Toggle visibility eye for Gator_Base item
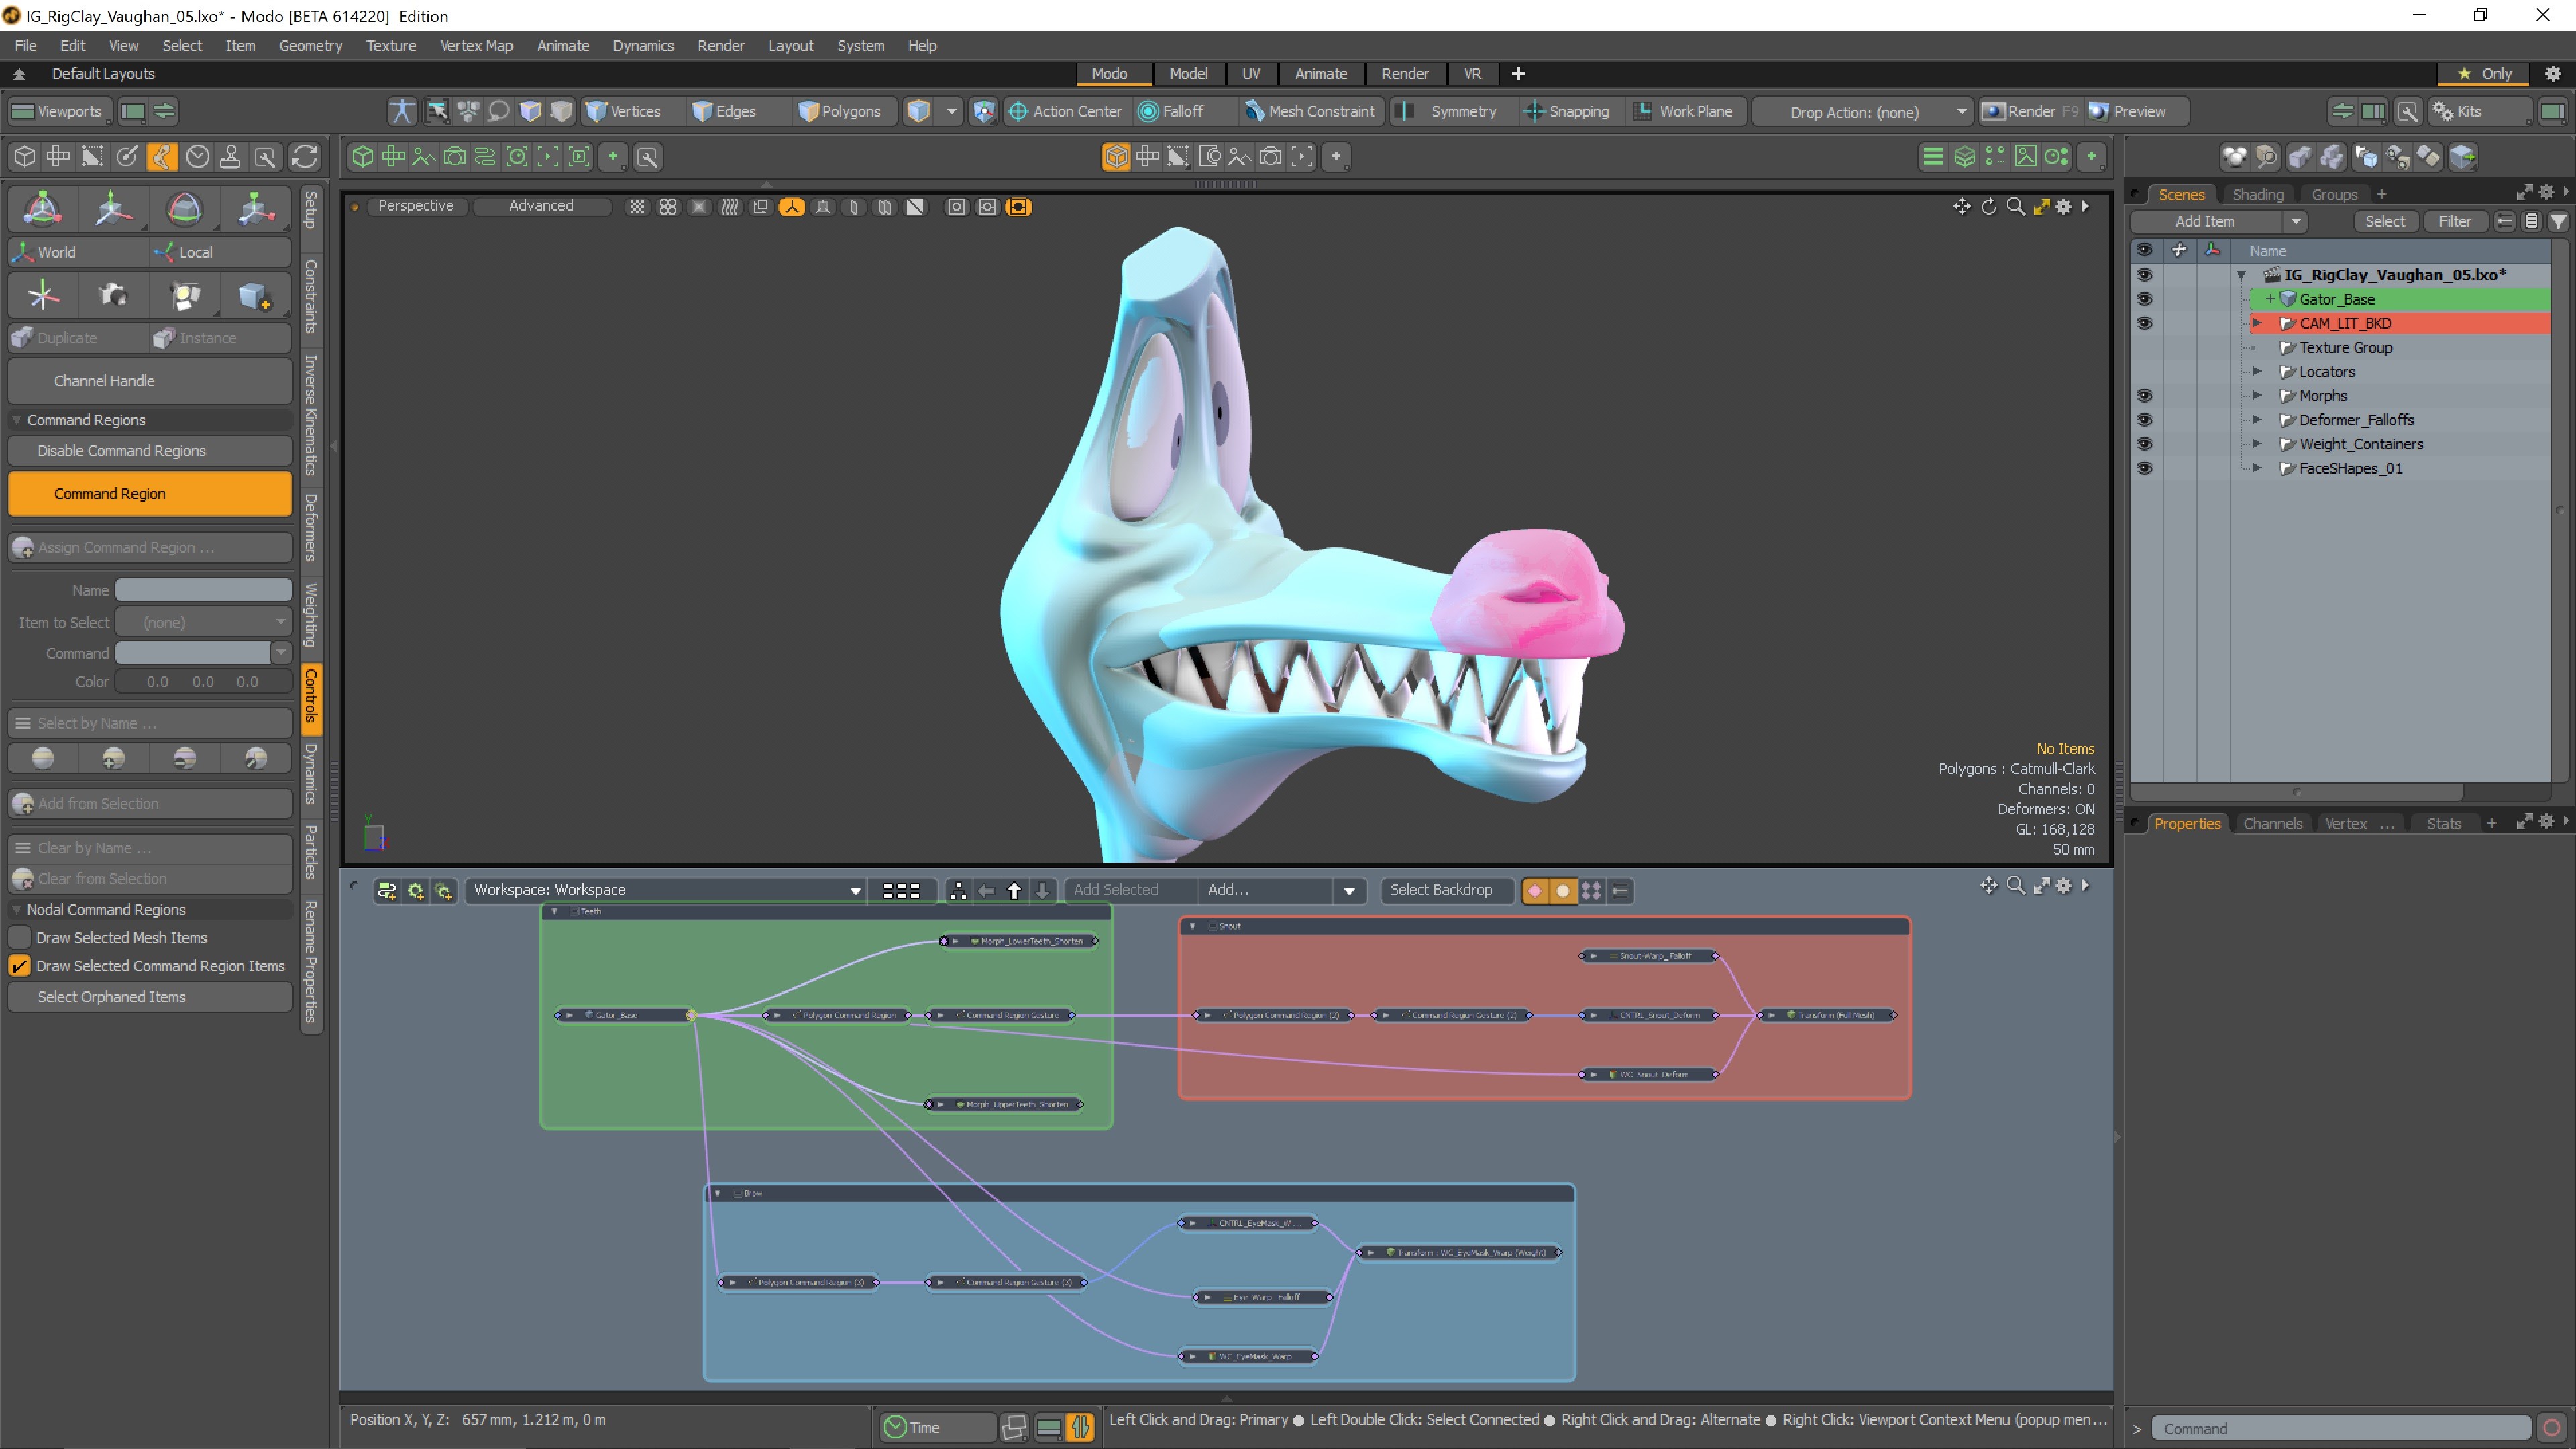Screen dimensions: 2576x1449 point(2145,298)
